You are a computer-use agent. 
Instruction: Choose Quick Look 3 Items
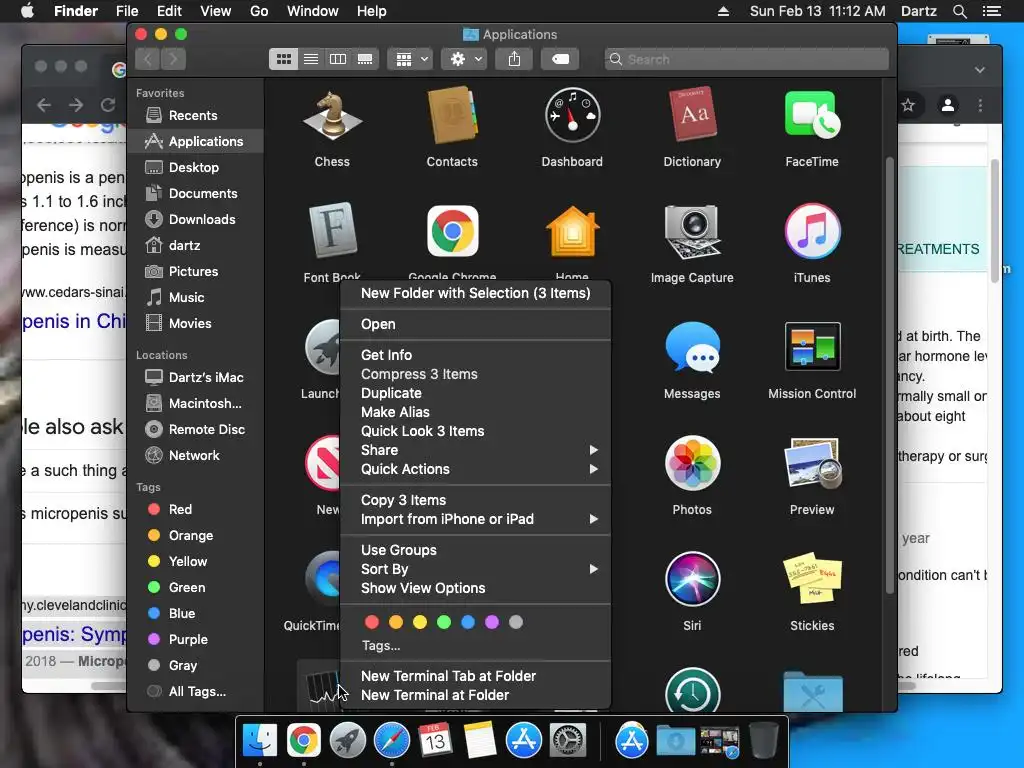click(475, 431)
